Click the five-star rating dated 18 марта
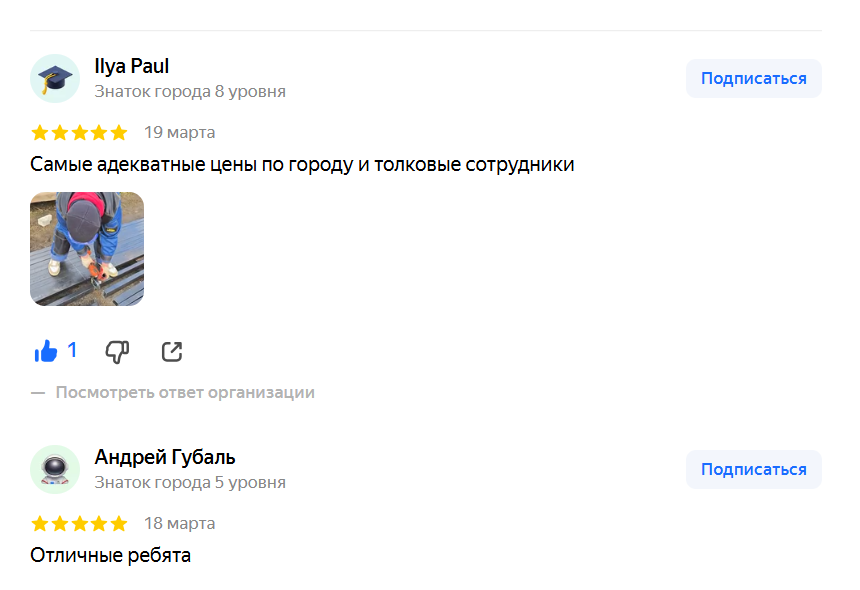 coord(79,524)
